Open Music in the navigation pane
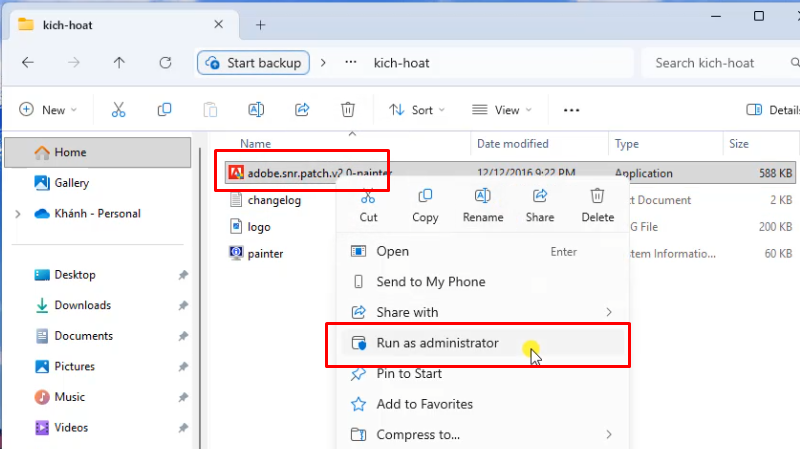This screenshot has height=449, width=800. (69, 397)
